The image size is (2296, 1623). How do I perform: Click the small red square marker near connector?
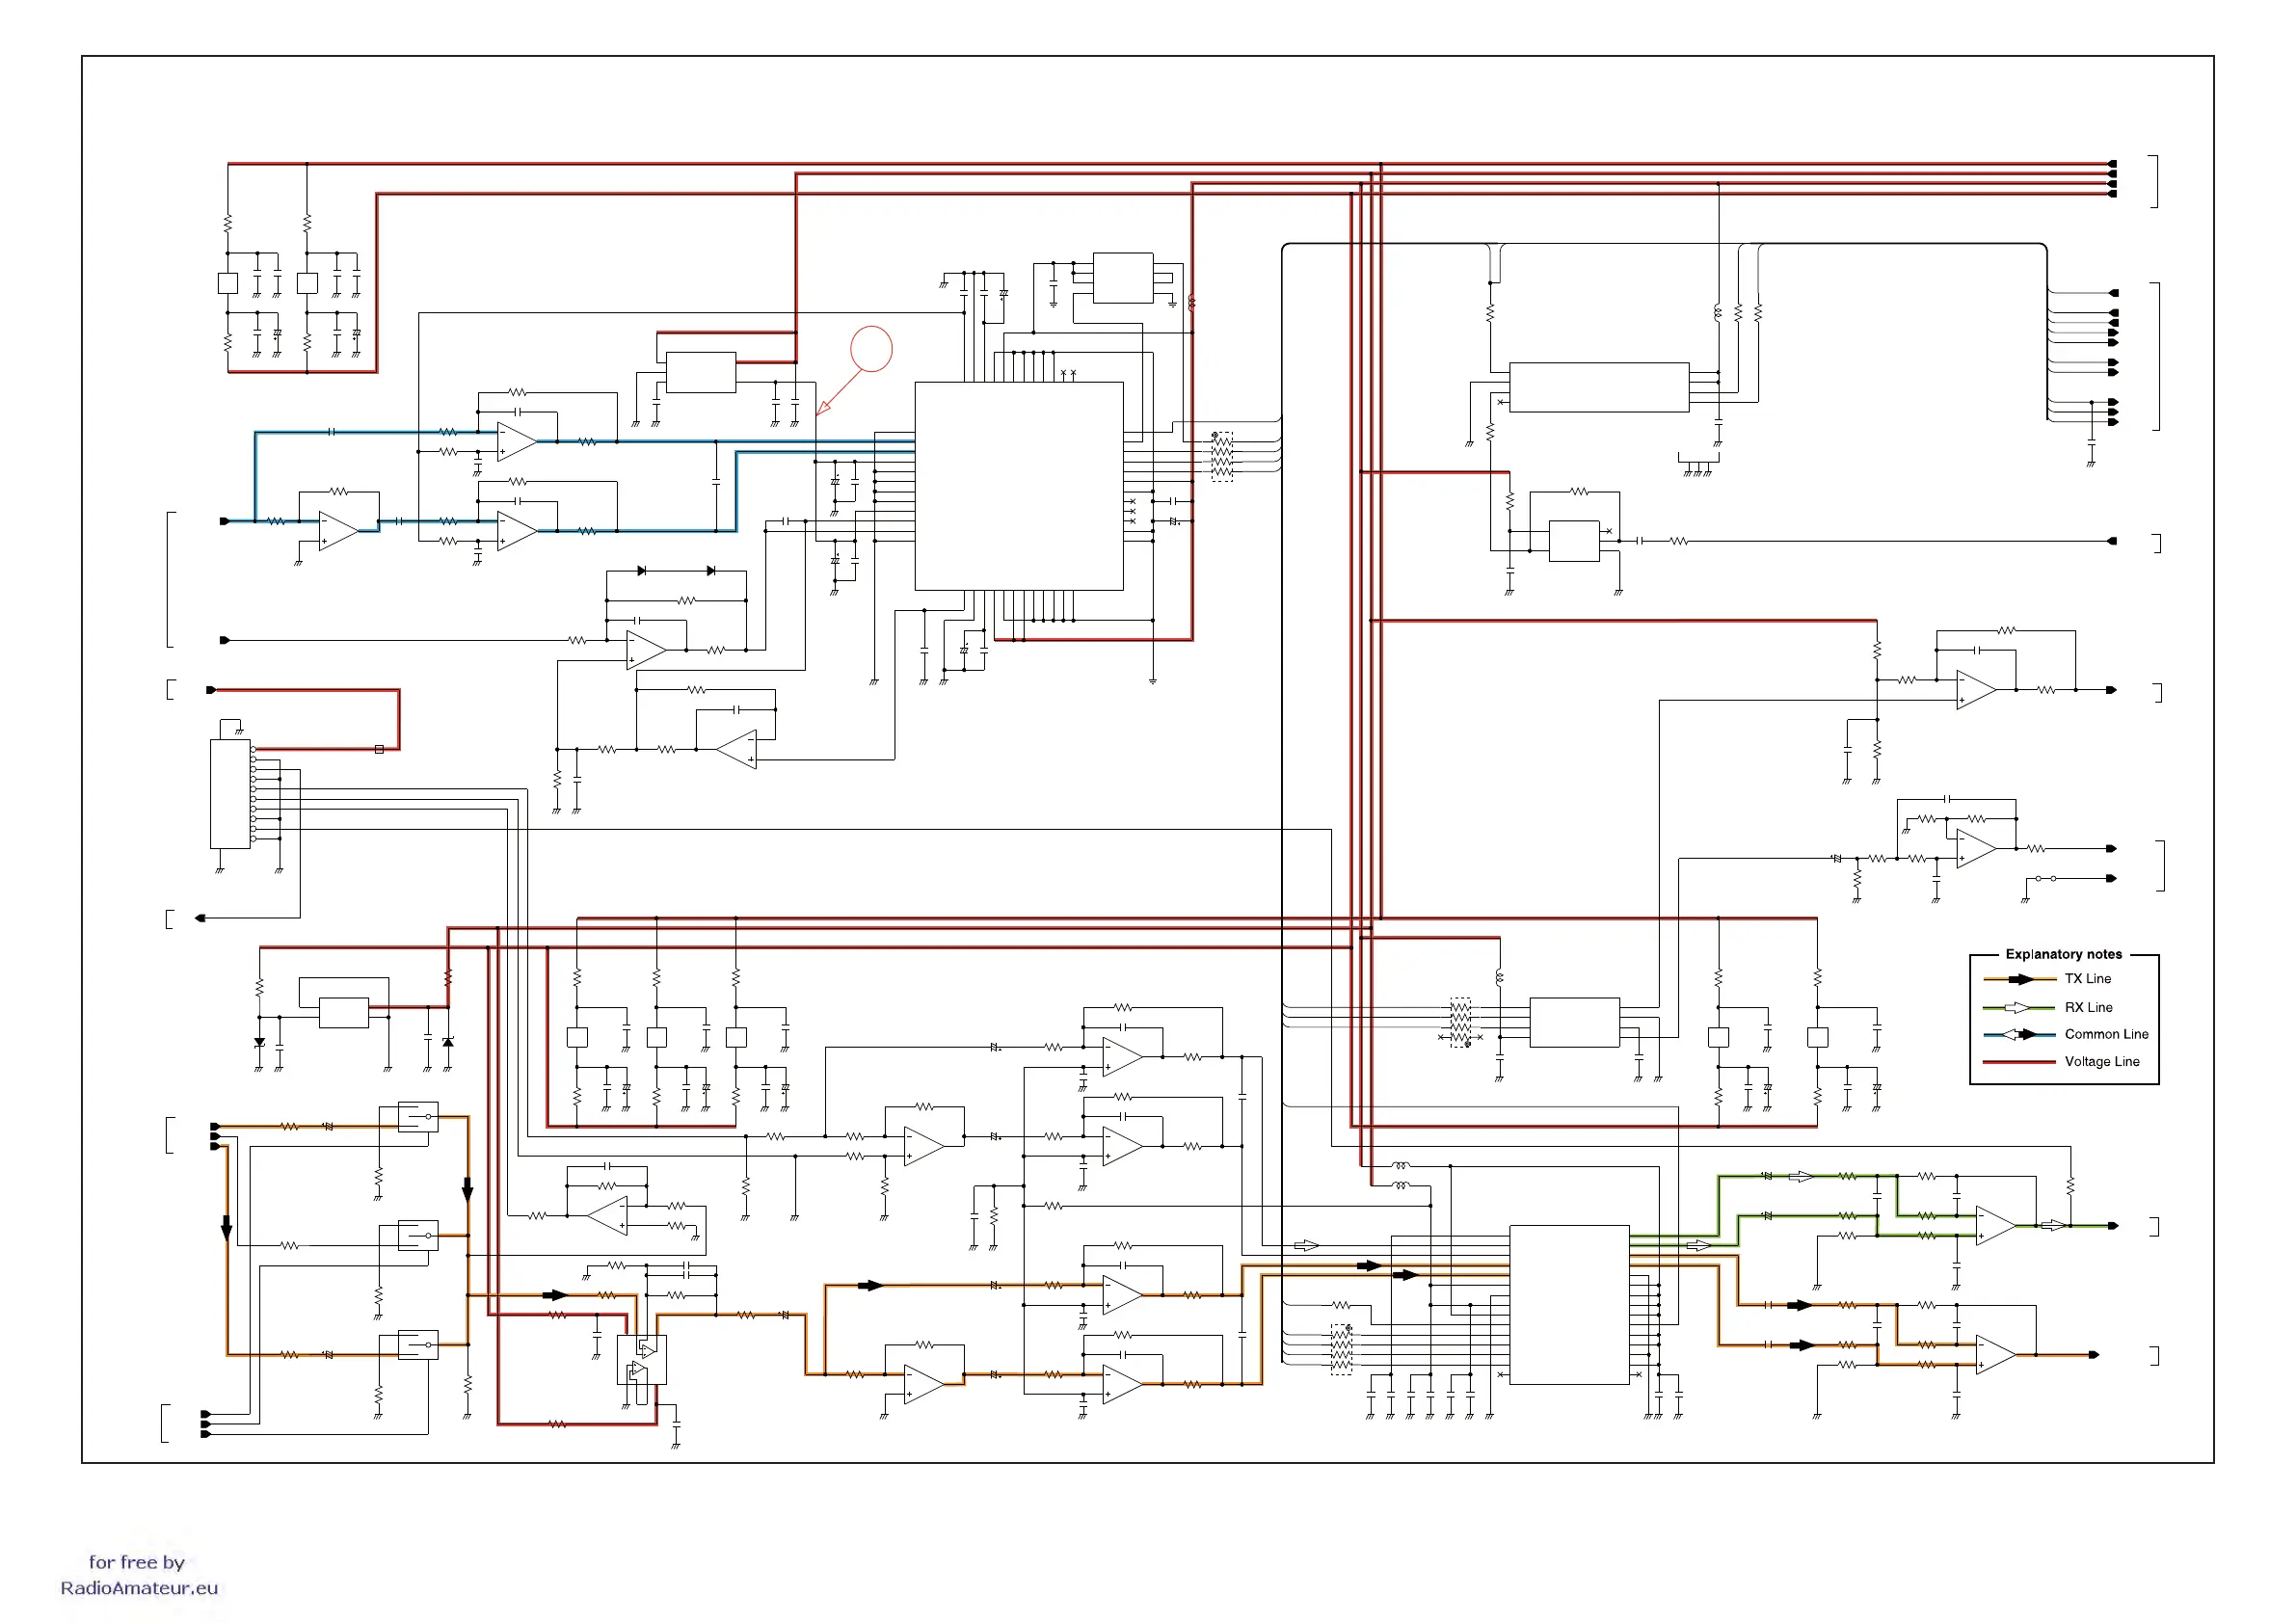pyautogui.click(x=379, y=749)
